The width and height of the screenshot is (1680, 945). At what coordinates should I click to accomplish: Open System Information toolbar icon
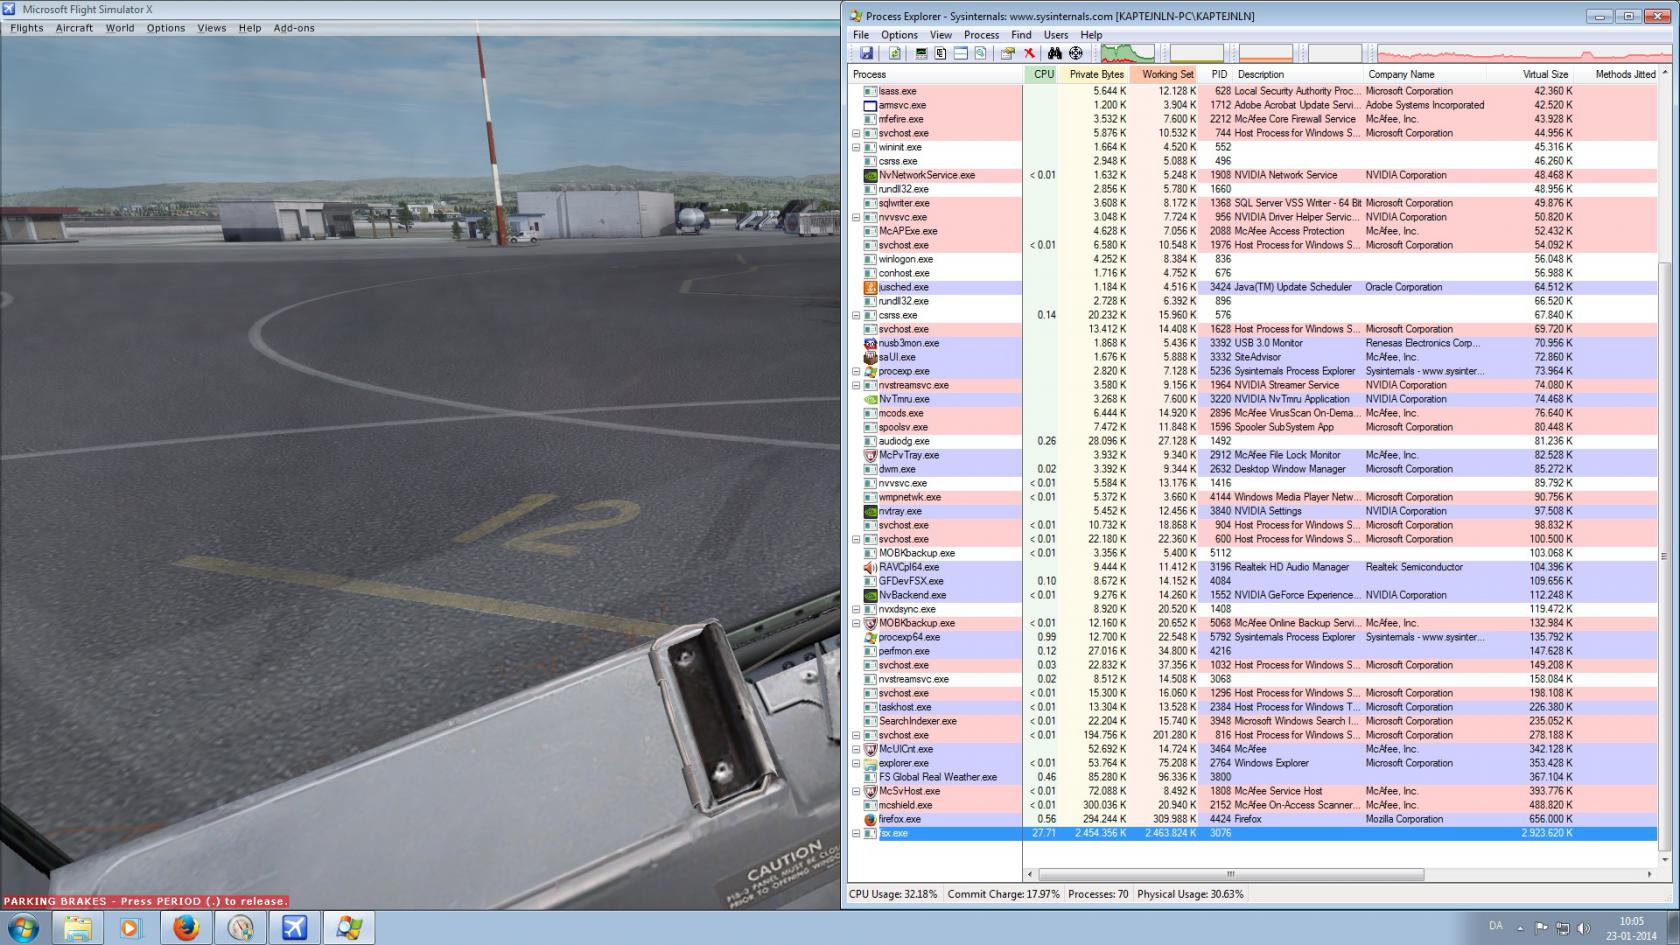point(921,53)
